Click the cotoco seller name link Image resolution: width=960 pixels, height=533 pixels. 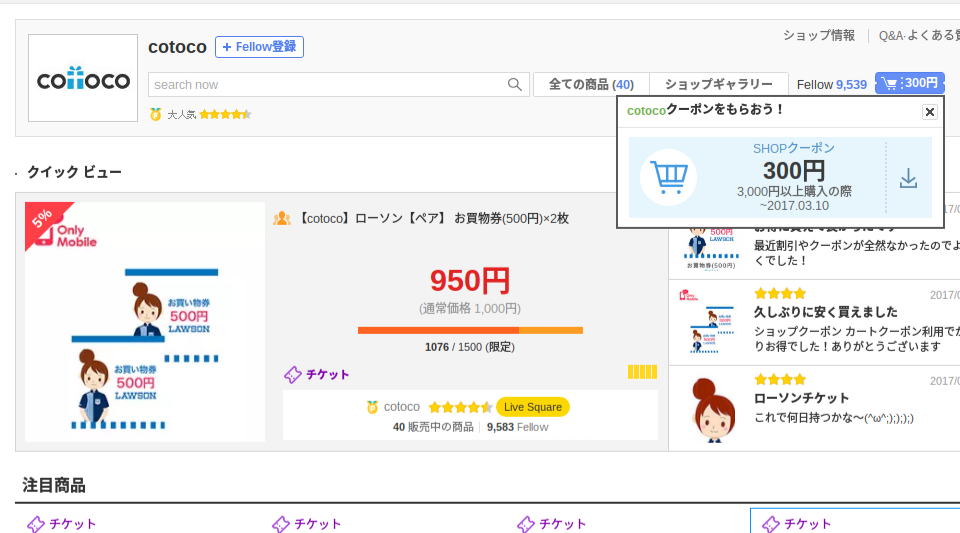click(x=402, y=407)
